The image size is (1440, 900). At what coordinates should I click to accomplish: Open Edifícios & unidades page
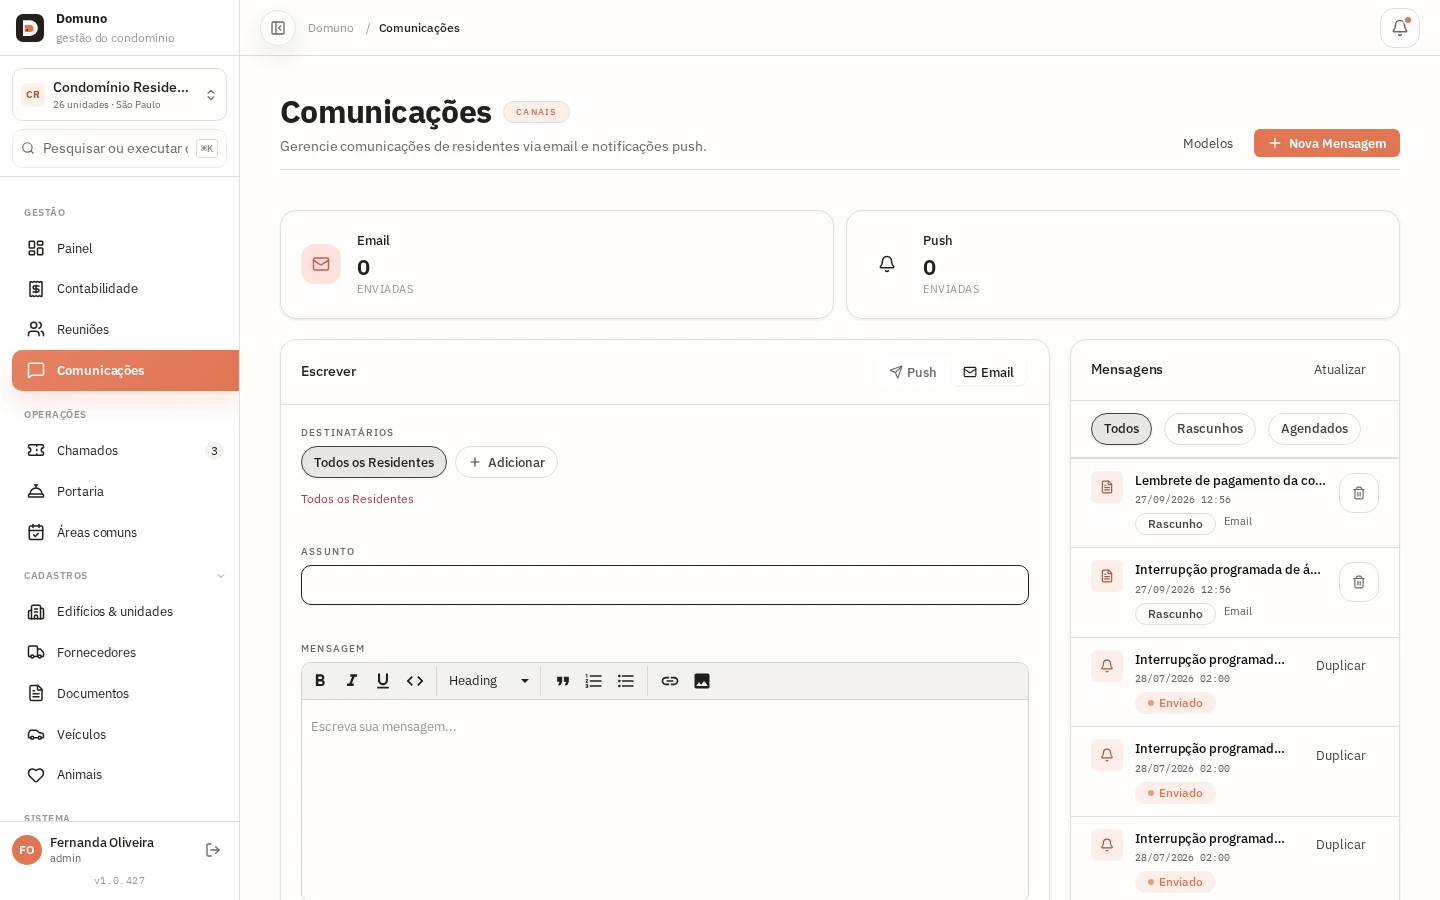(x=125, y=612)
